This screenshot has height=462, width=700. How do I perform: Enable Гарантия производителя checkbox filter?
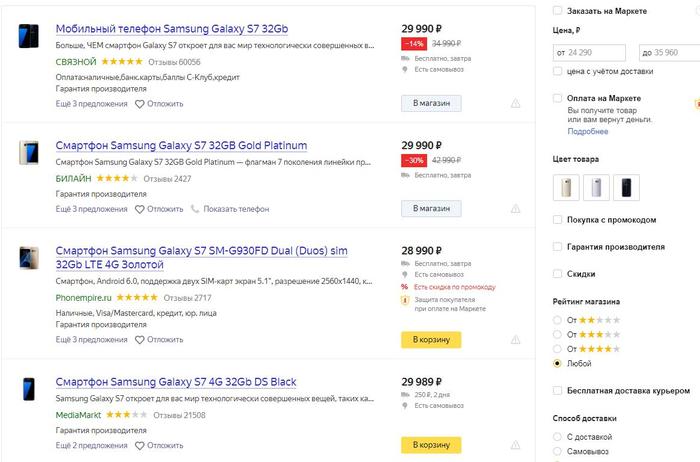click(x=557, y=246)
